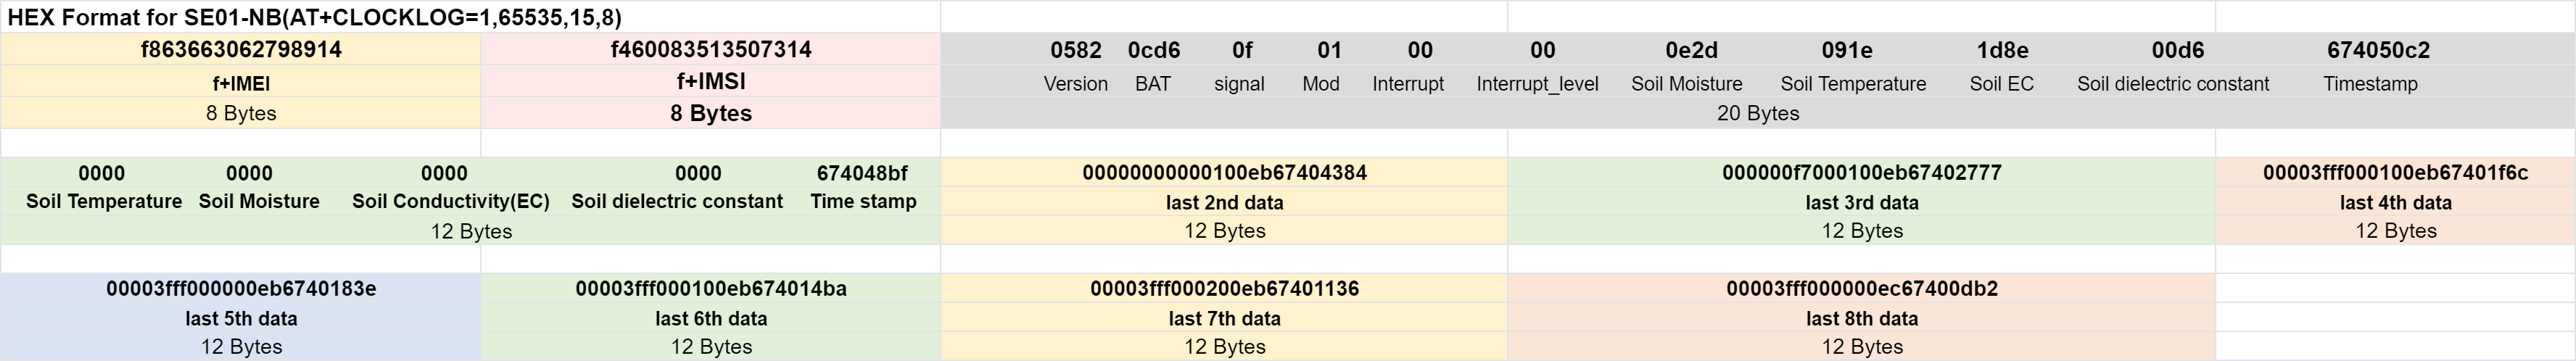Click the 674050c2 Timestamp value

[2370, 50]
